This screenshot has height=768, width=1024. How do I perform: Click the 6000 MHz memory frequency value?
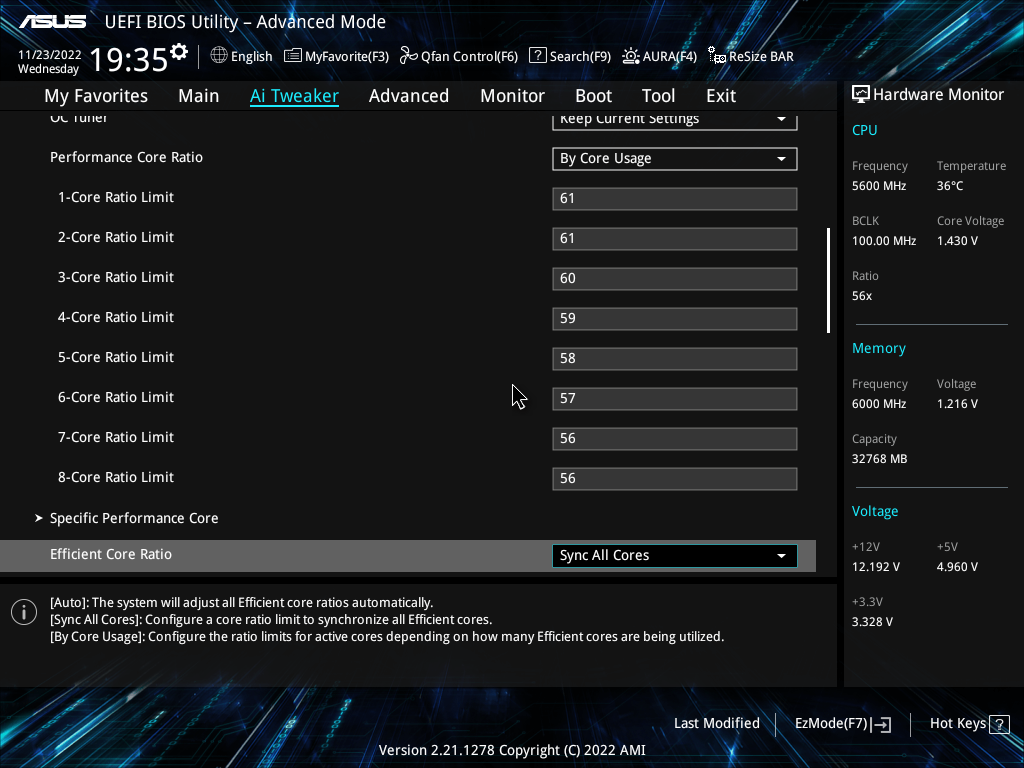pyautogui.click(x=878, y=404)
